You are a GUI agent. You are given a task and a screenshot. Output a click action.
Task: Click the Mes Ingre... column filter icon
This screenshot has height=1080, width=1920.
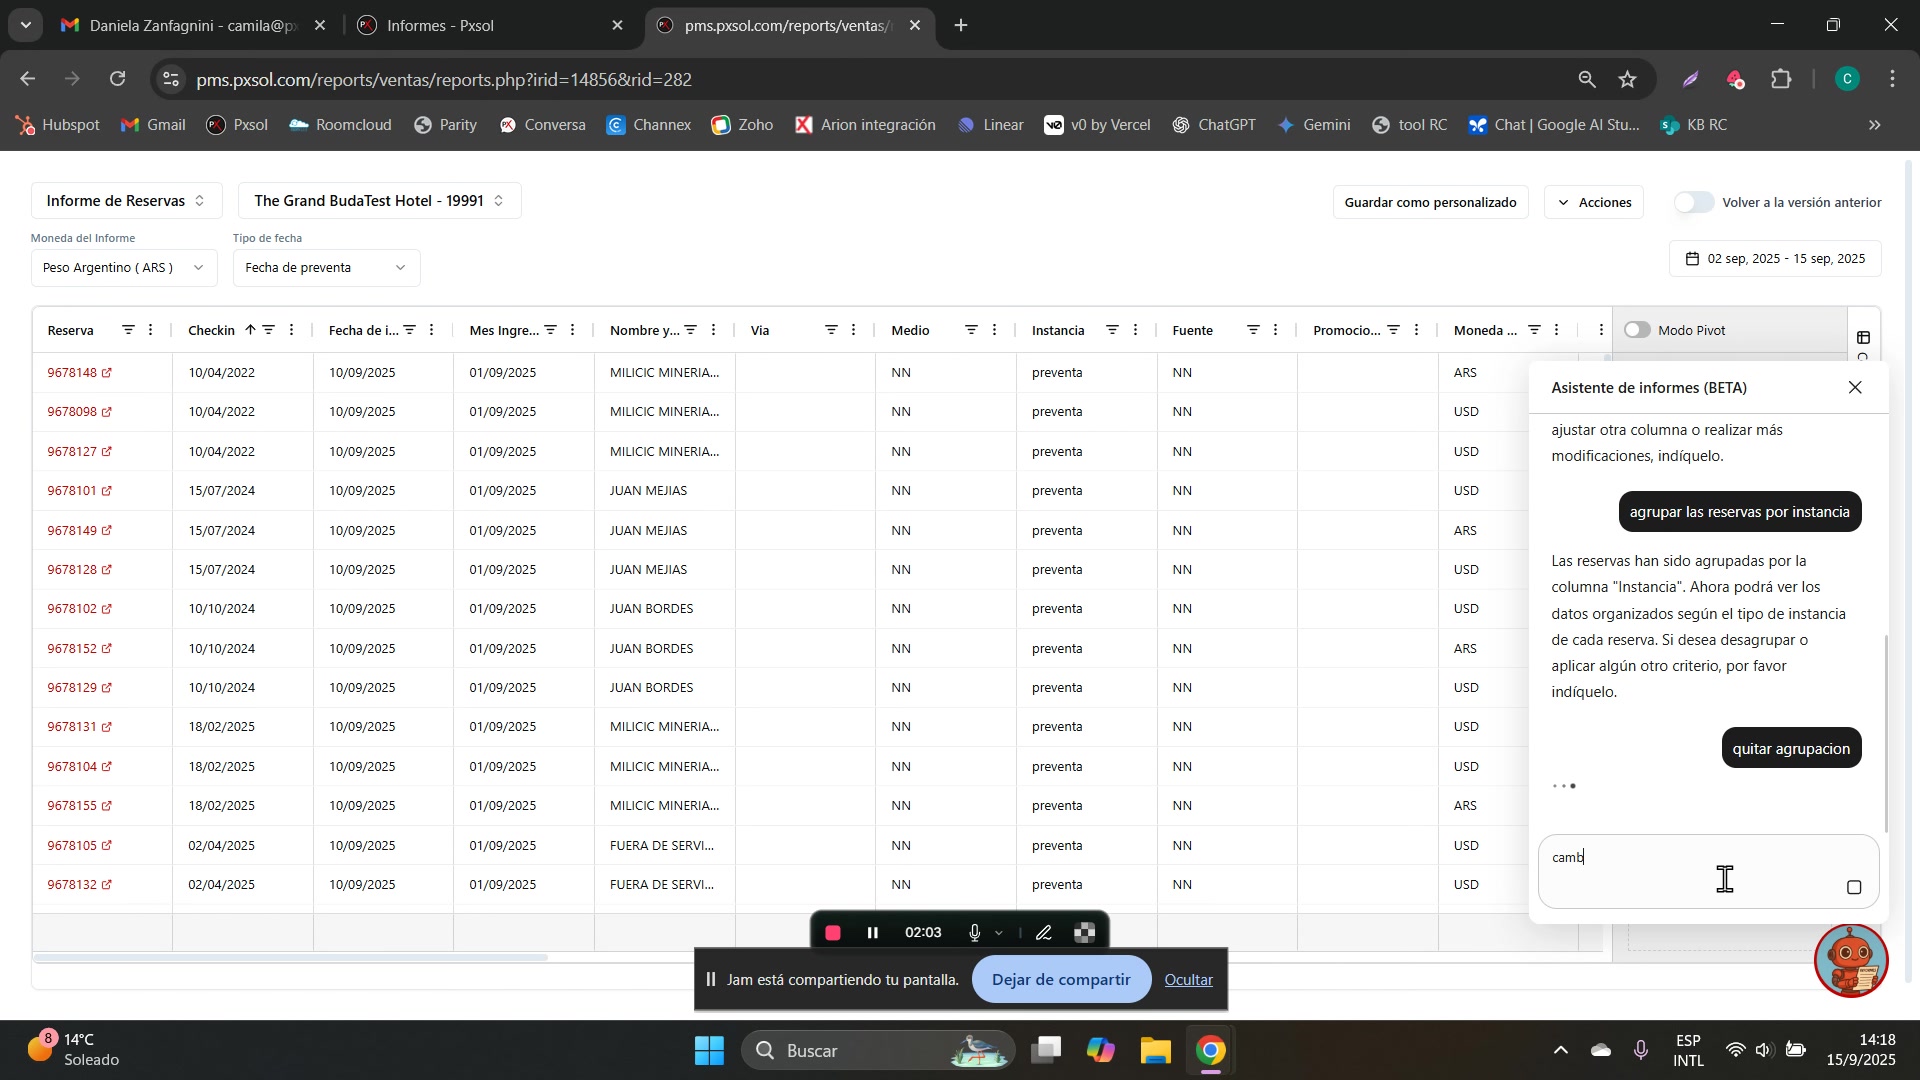[550, 330]
